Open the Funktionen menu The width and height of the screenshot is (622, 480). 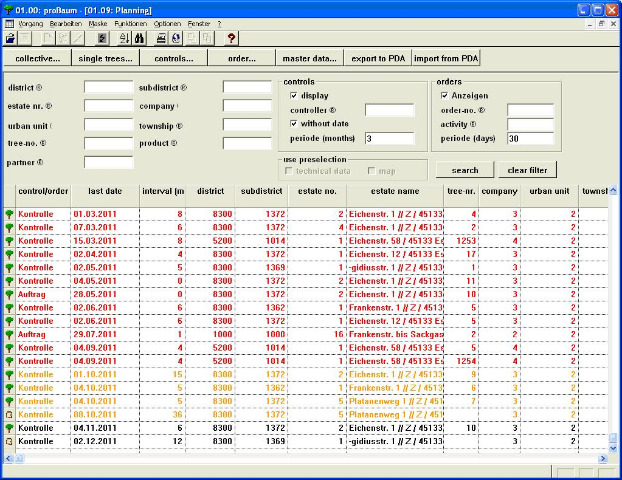(129, 23)
